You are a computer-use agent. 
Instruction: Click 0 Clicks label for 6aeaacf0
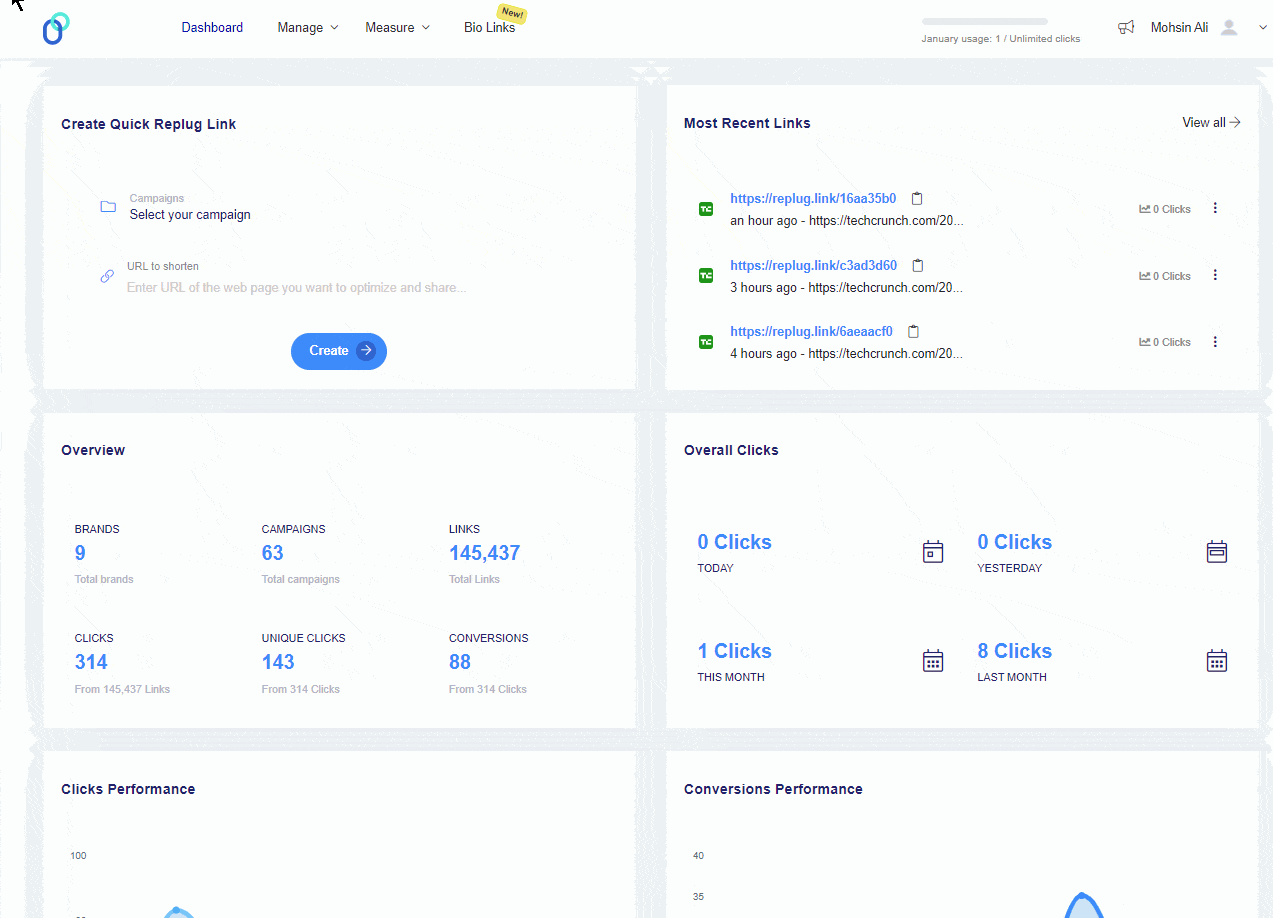pyautogui.click(x=1172, y=342)
